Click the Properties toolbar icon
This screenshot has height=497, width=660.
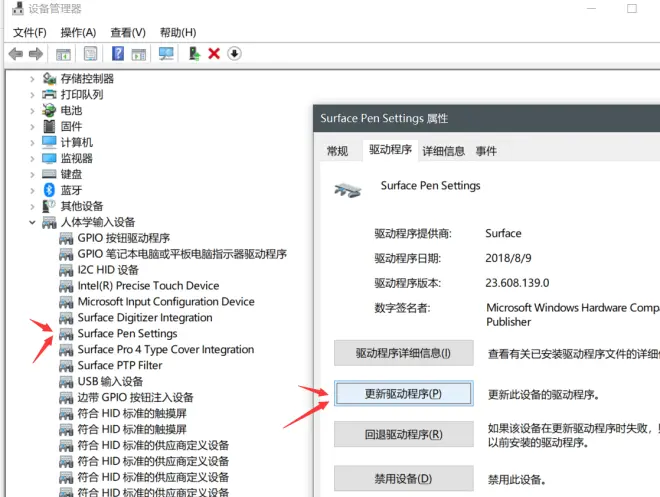[90, 54]
